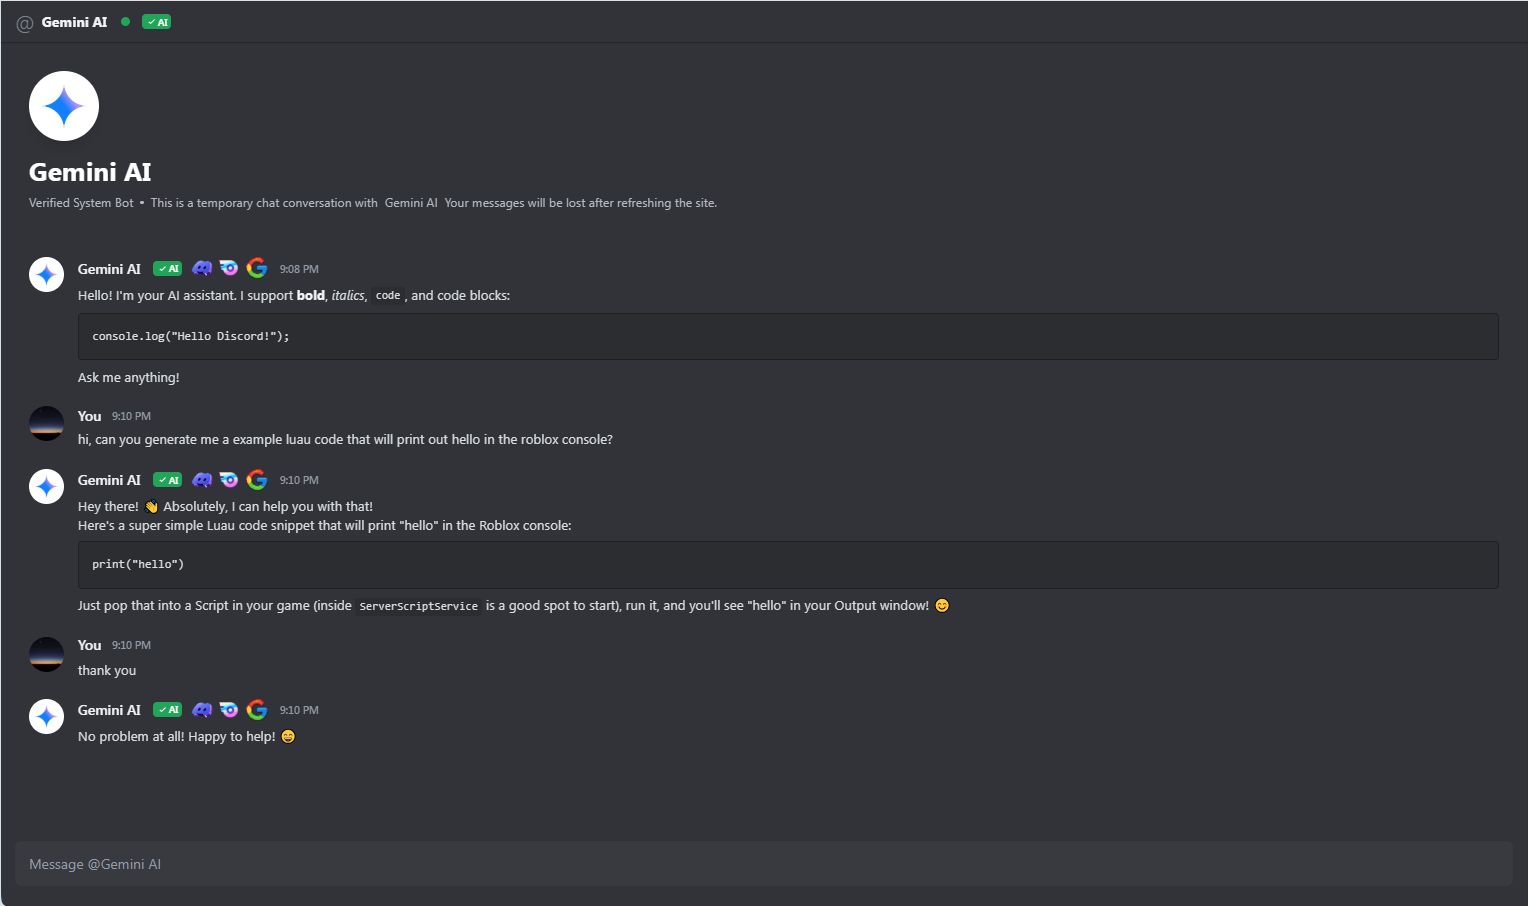Click the verified AI badge in header

click(x=156, y=22)
